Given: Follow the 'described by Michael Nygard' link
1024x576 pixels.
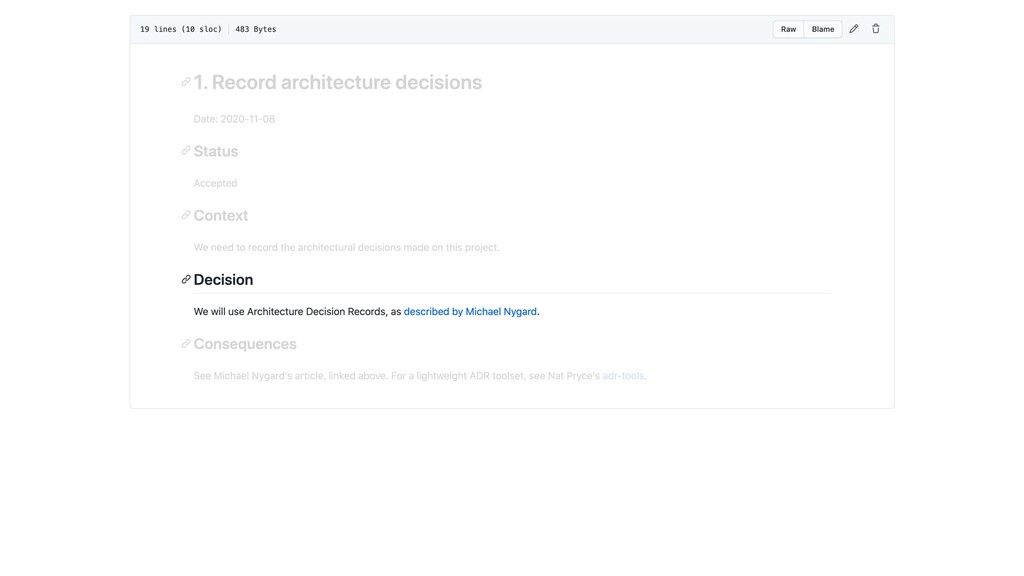Looking at the screenshot, I should (x=470, y=312).
